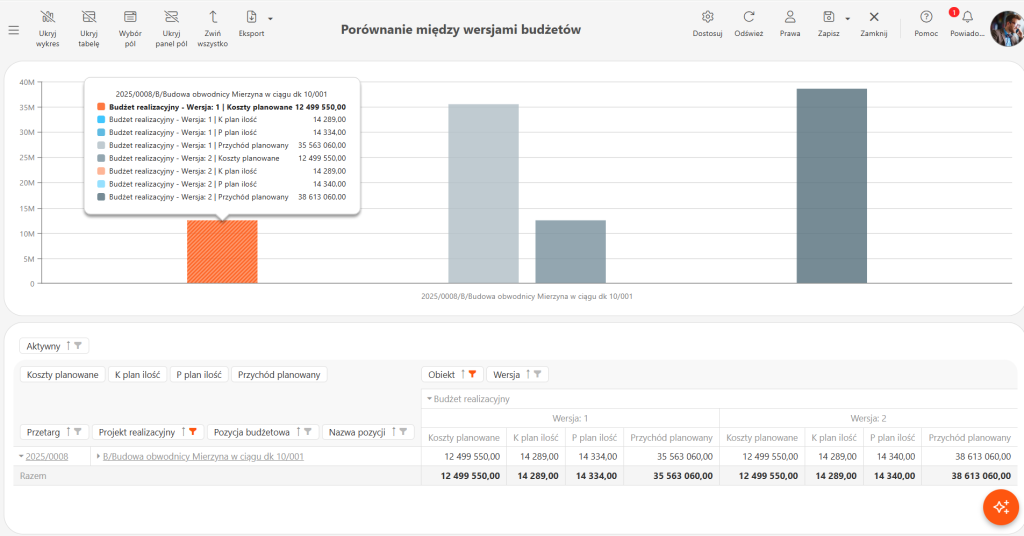
Task: Open the 2025/0008 tender link
Action: pyautogui.click(x=47, y=456)
